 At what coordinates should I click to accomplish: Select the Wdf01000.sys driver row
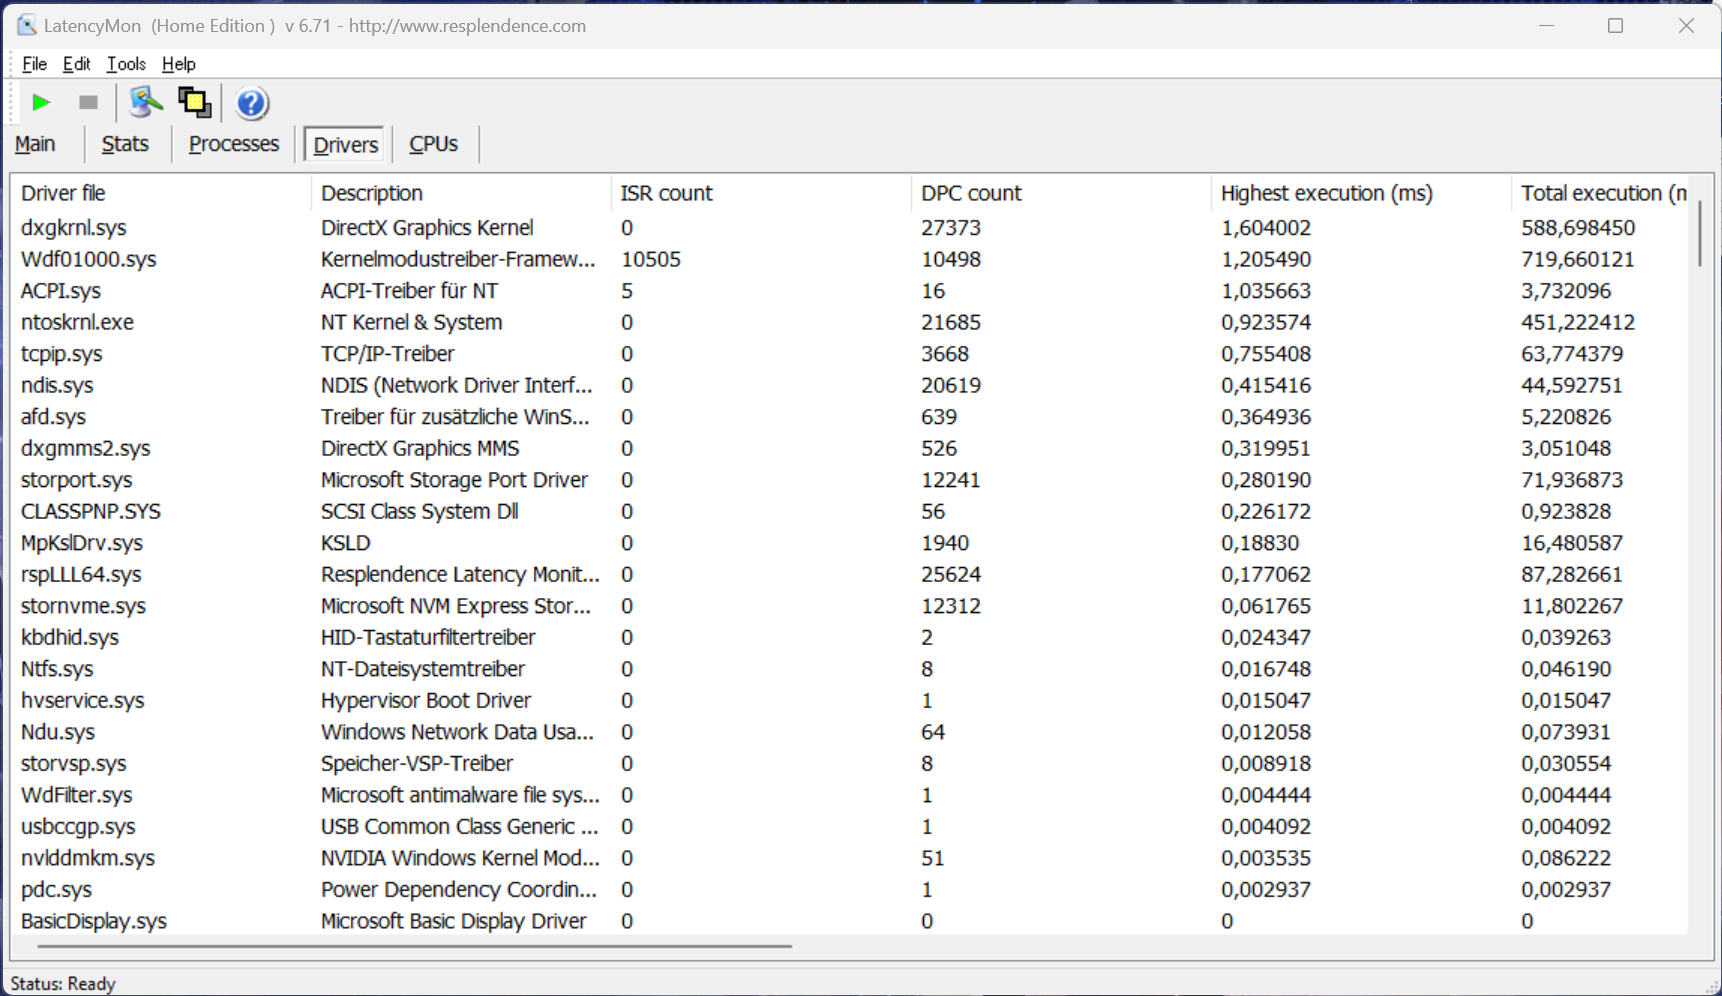coord(850,259)
